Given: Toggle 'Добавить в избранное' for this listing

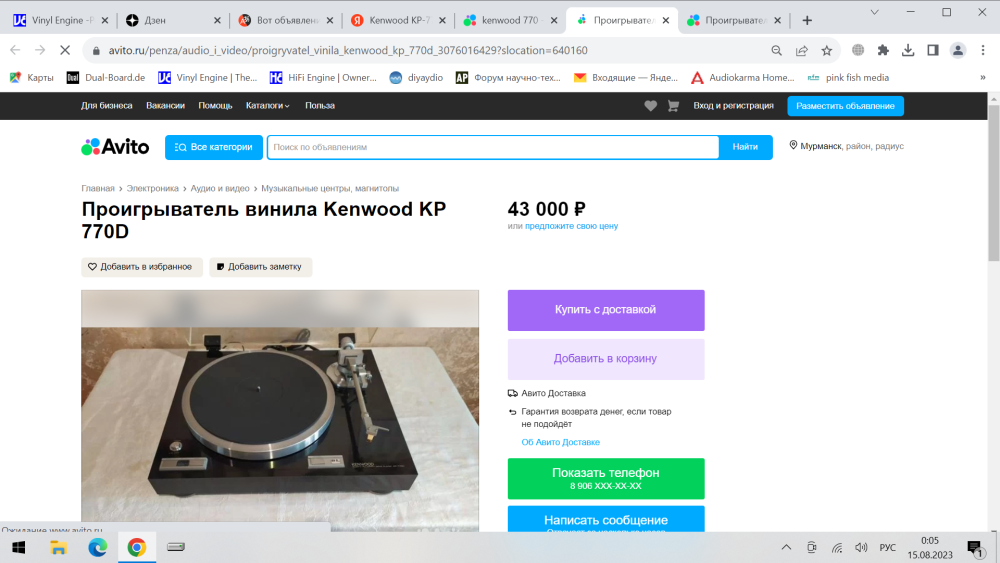Looking at the screenshot, I should click(141, 267).
